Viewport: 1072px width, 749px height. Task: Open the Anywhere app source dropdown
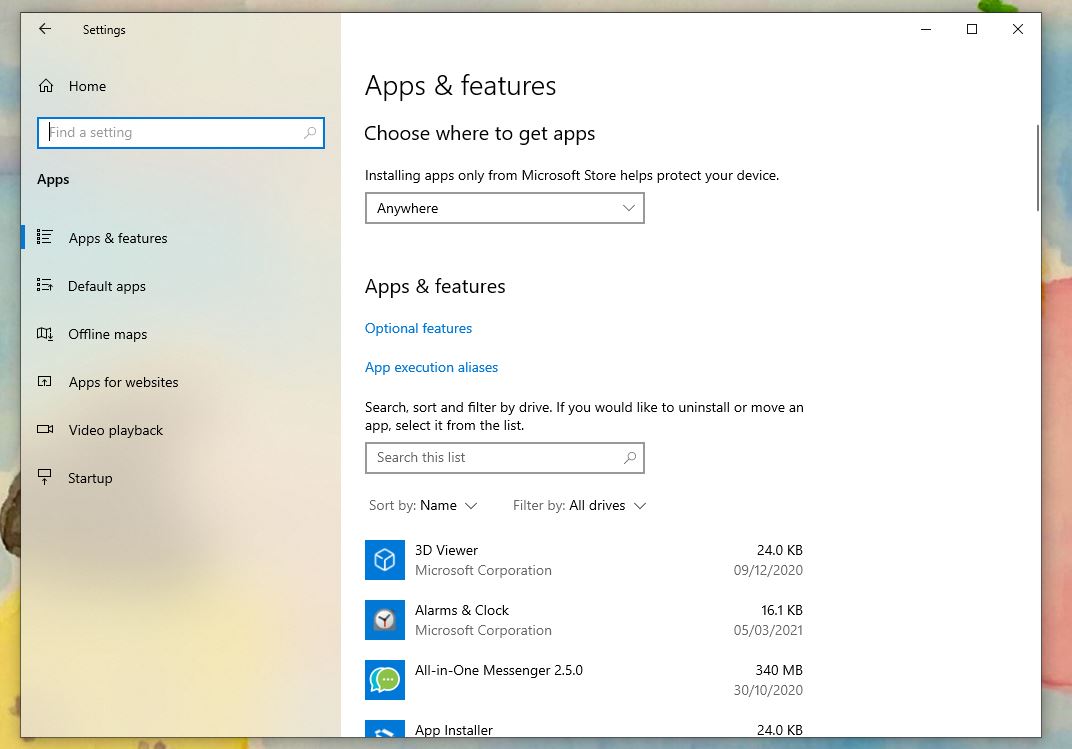505,208
